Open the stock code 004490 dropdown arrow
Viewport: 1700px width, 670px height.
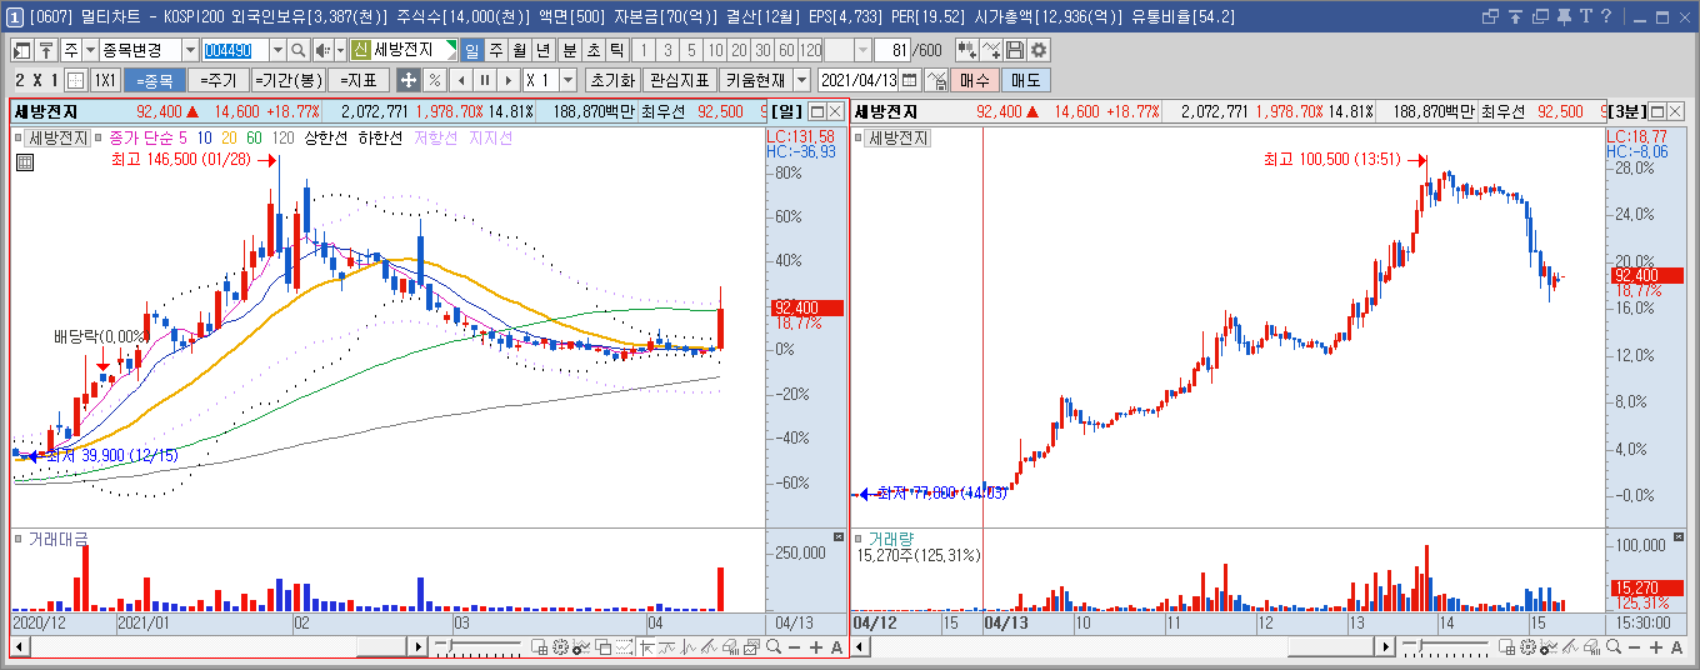[278, 50]
